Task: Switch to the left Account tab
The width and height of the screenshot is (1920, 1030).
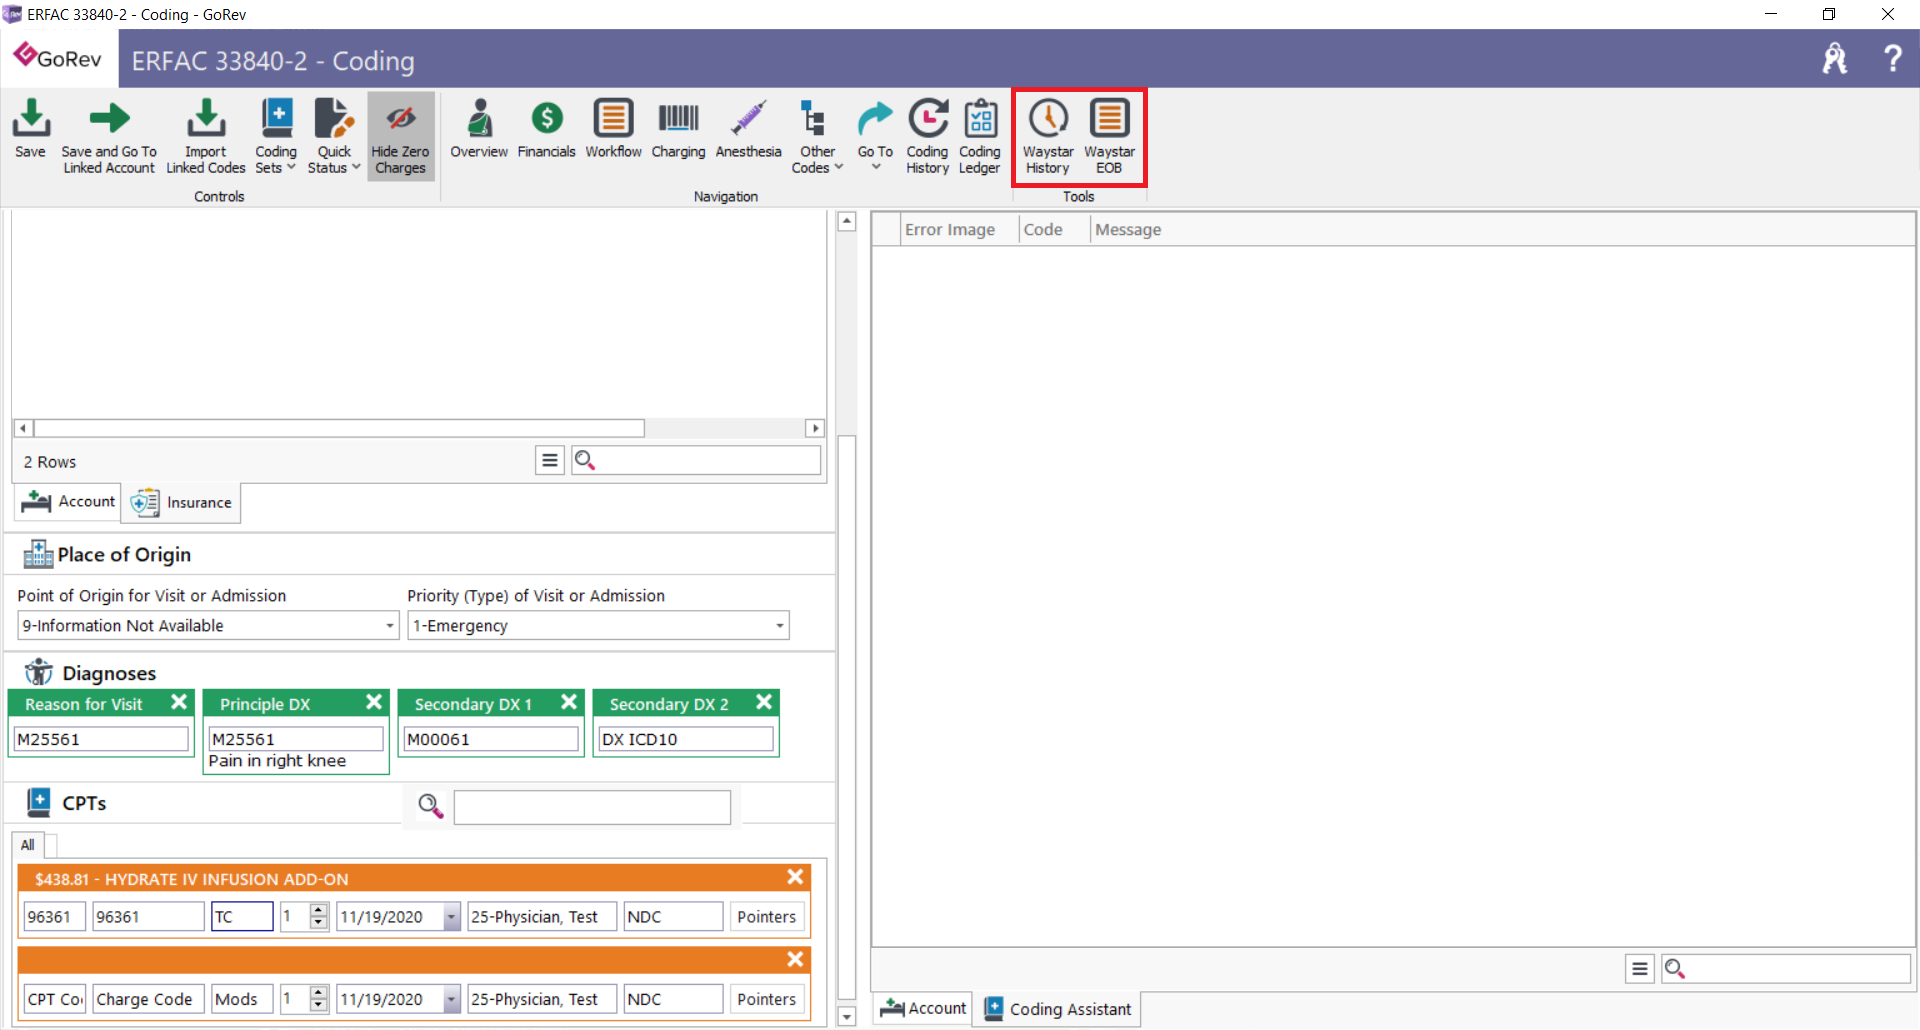Action: point(68,501)
